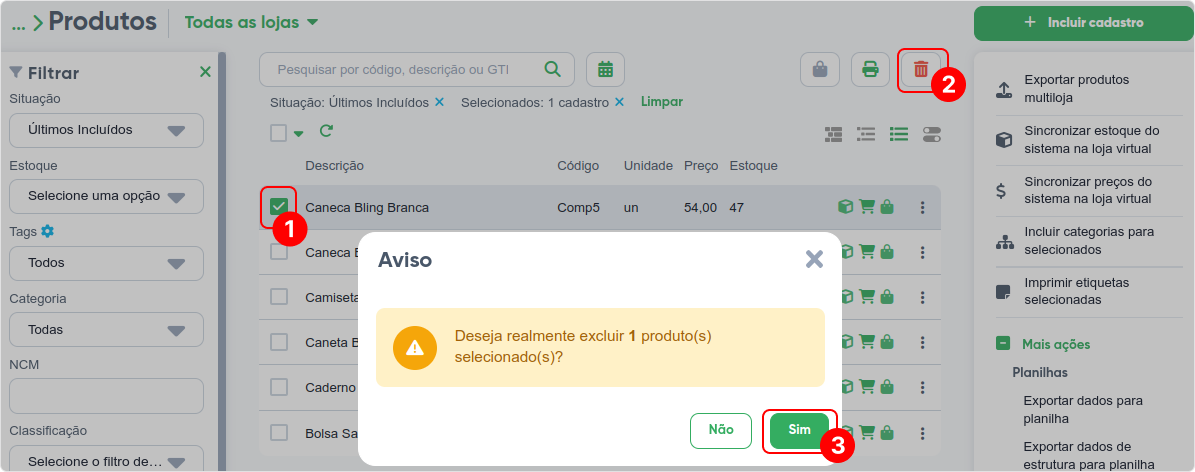The height and width of the screenshot is (472, 1195).
Task: Open the Situação dropdown
Action: click(106, 130)
